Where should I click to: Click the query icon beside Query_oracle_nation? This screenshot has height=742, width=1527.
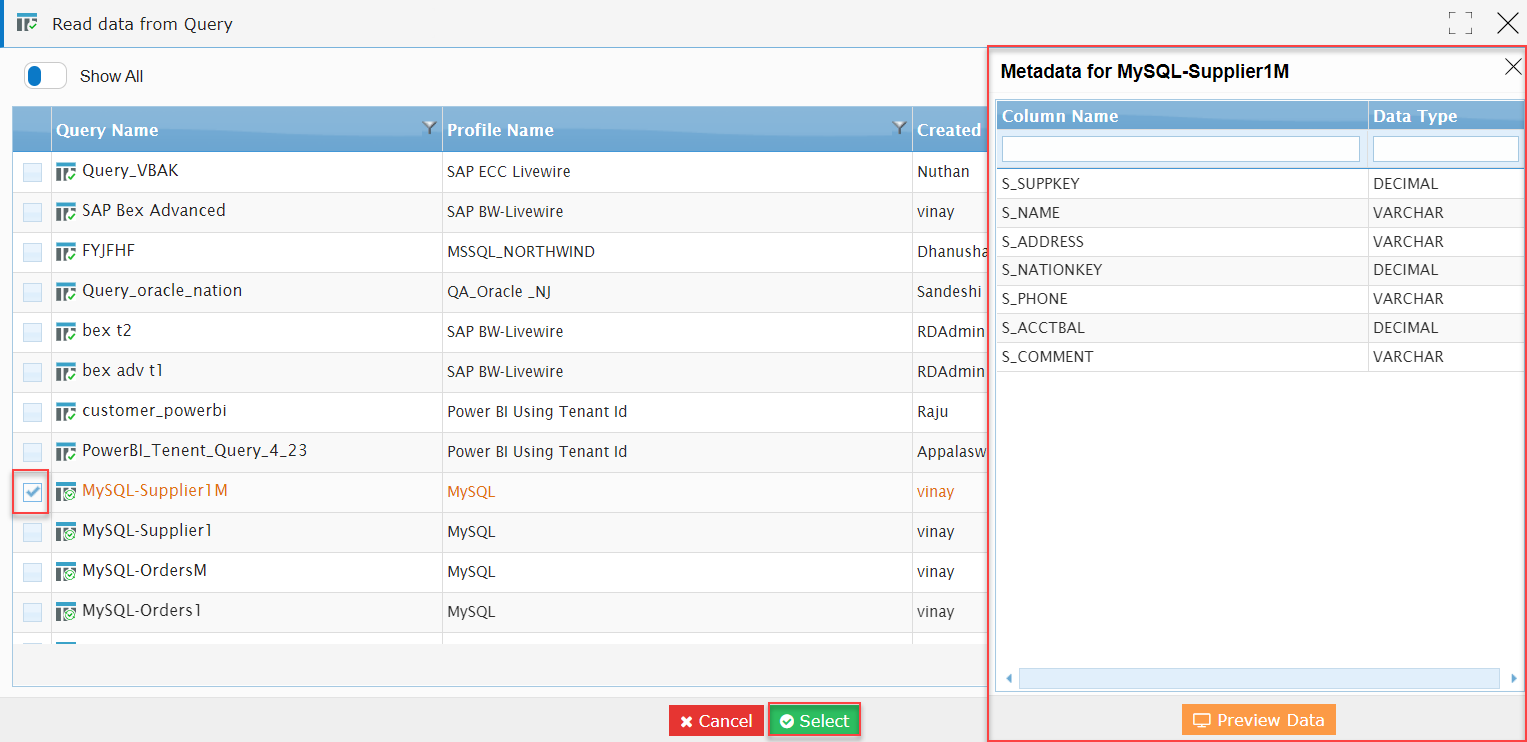click(66, 292)
